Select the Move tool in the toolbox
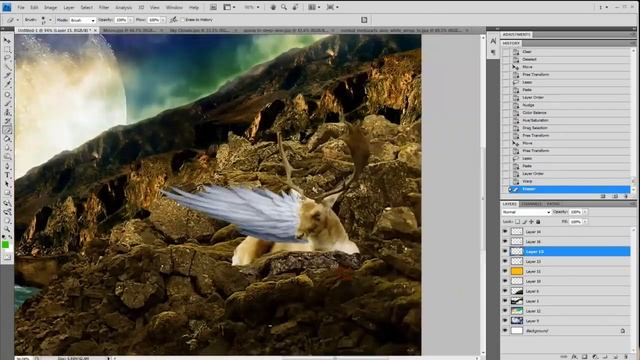Screen dimensions: 640x360 [7, 41]
